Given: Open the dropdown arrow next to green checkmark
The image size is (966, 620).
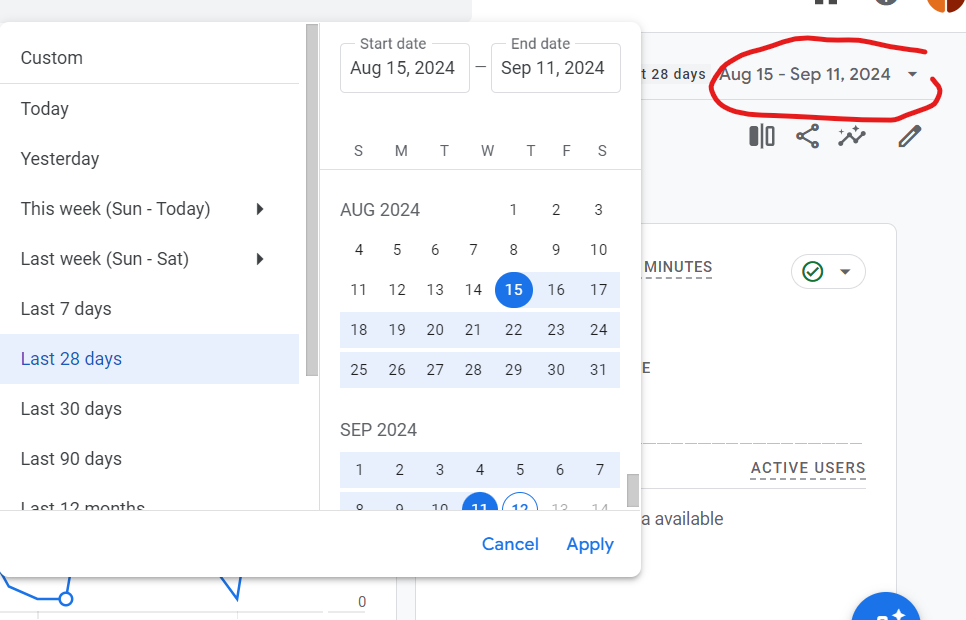Looking at the screenshot, I should 845,272.
